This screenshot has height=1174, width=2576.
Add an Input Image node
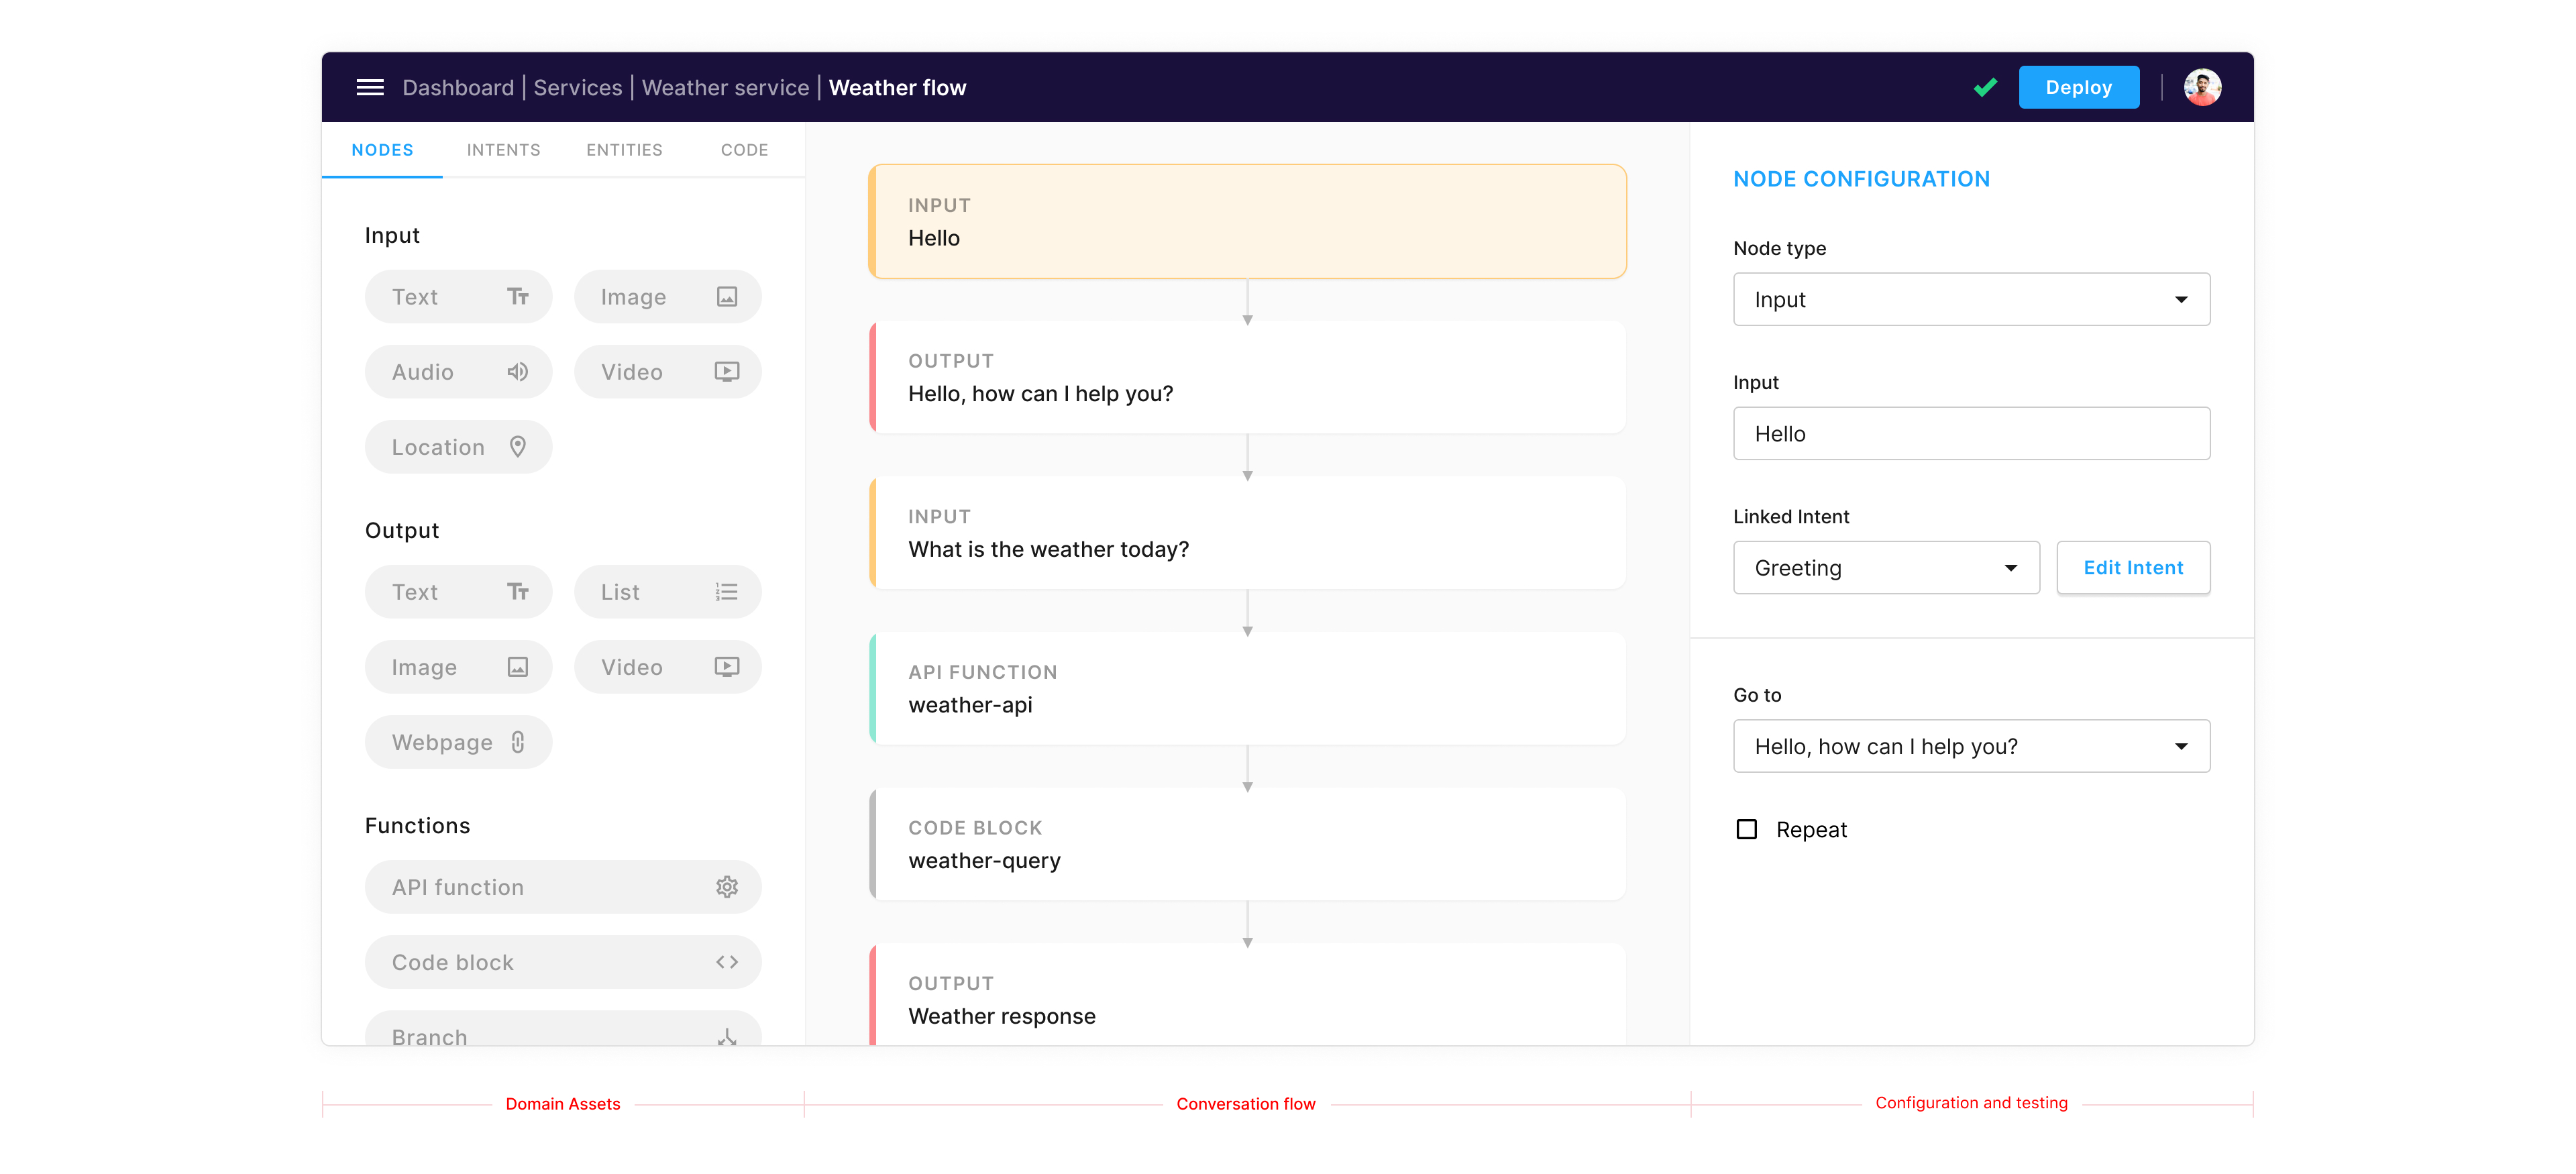pos(667,297)
